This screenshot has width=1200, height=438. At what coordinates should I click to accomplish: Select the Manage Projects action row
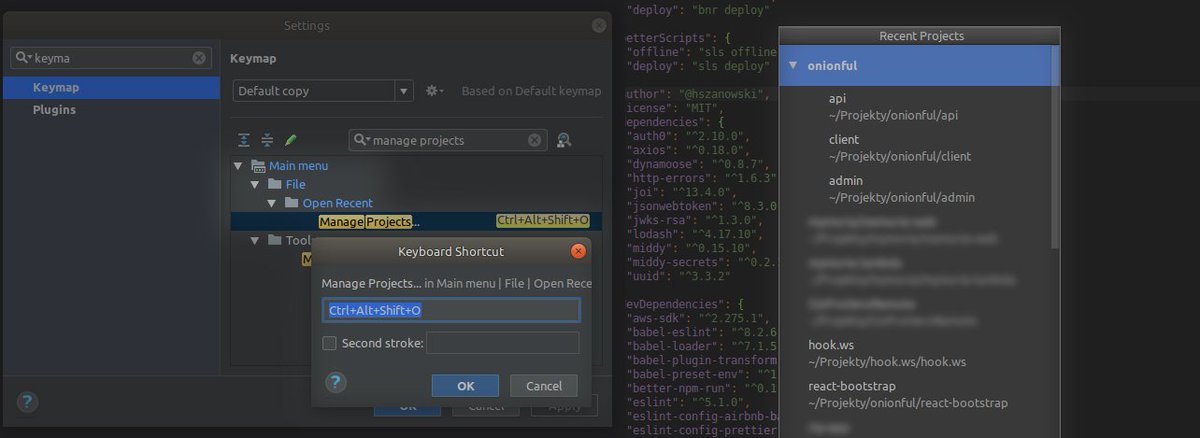[417, 221]
